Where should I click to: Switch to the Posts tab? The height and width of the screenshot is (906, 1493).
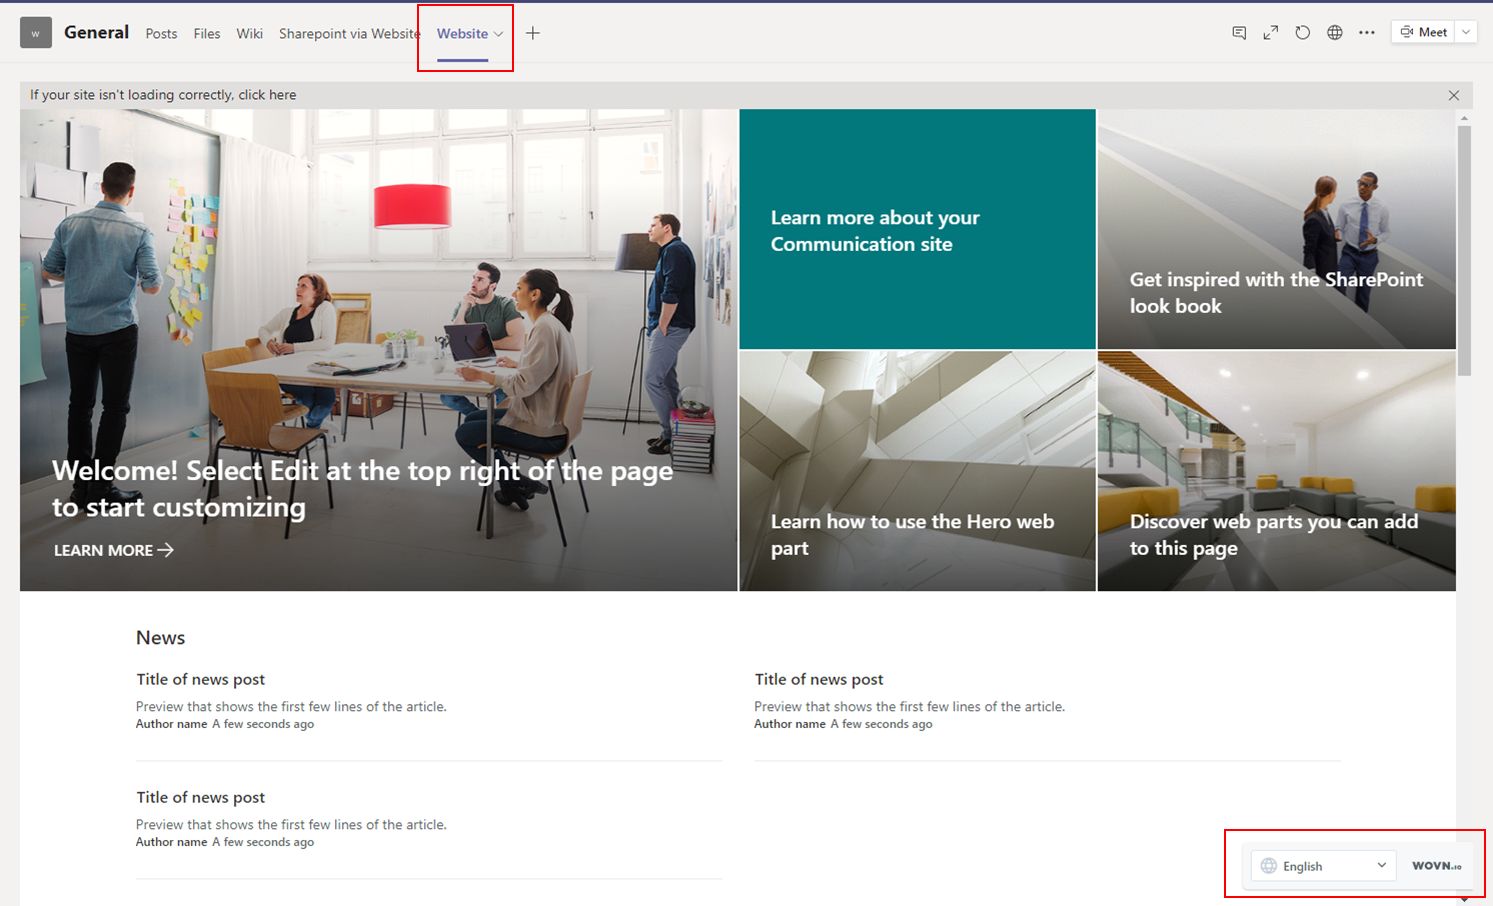coord(161,34)
